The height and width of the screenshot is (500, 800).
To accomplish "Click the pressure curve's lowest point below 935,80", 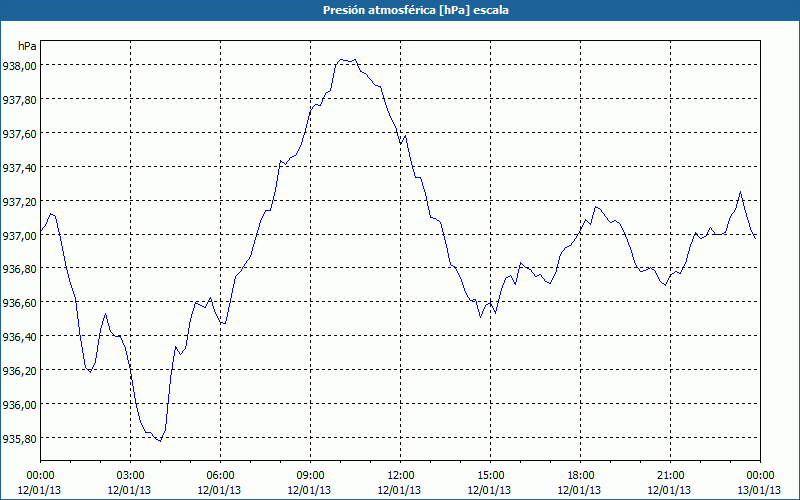I will pos(160,441).
